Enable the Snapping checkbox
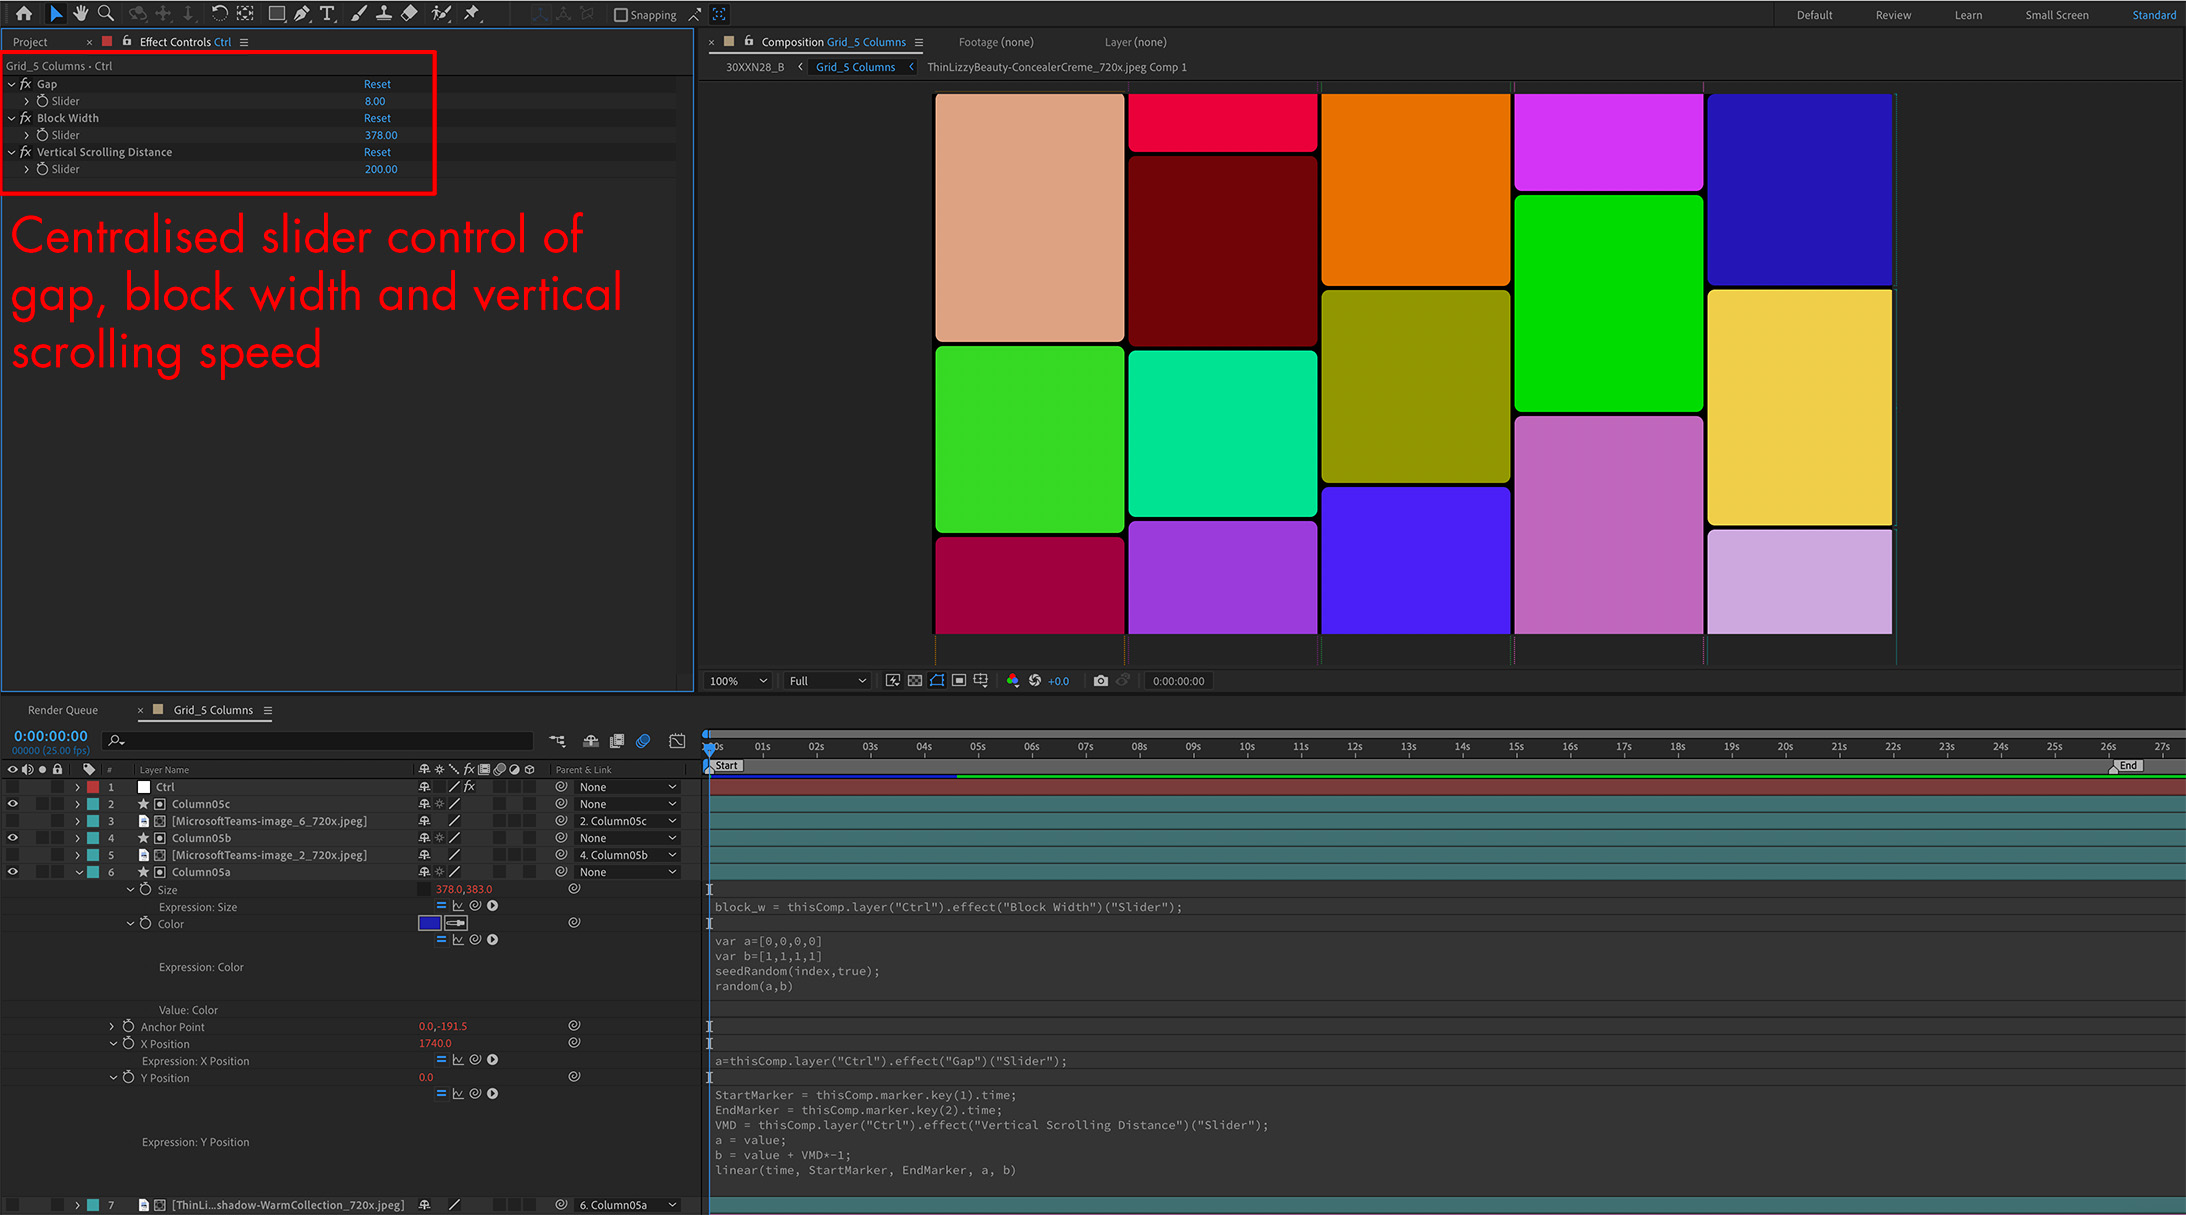This screenshot has width=2186, height=1215. [620, 15]
